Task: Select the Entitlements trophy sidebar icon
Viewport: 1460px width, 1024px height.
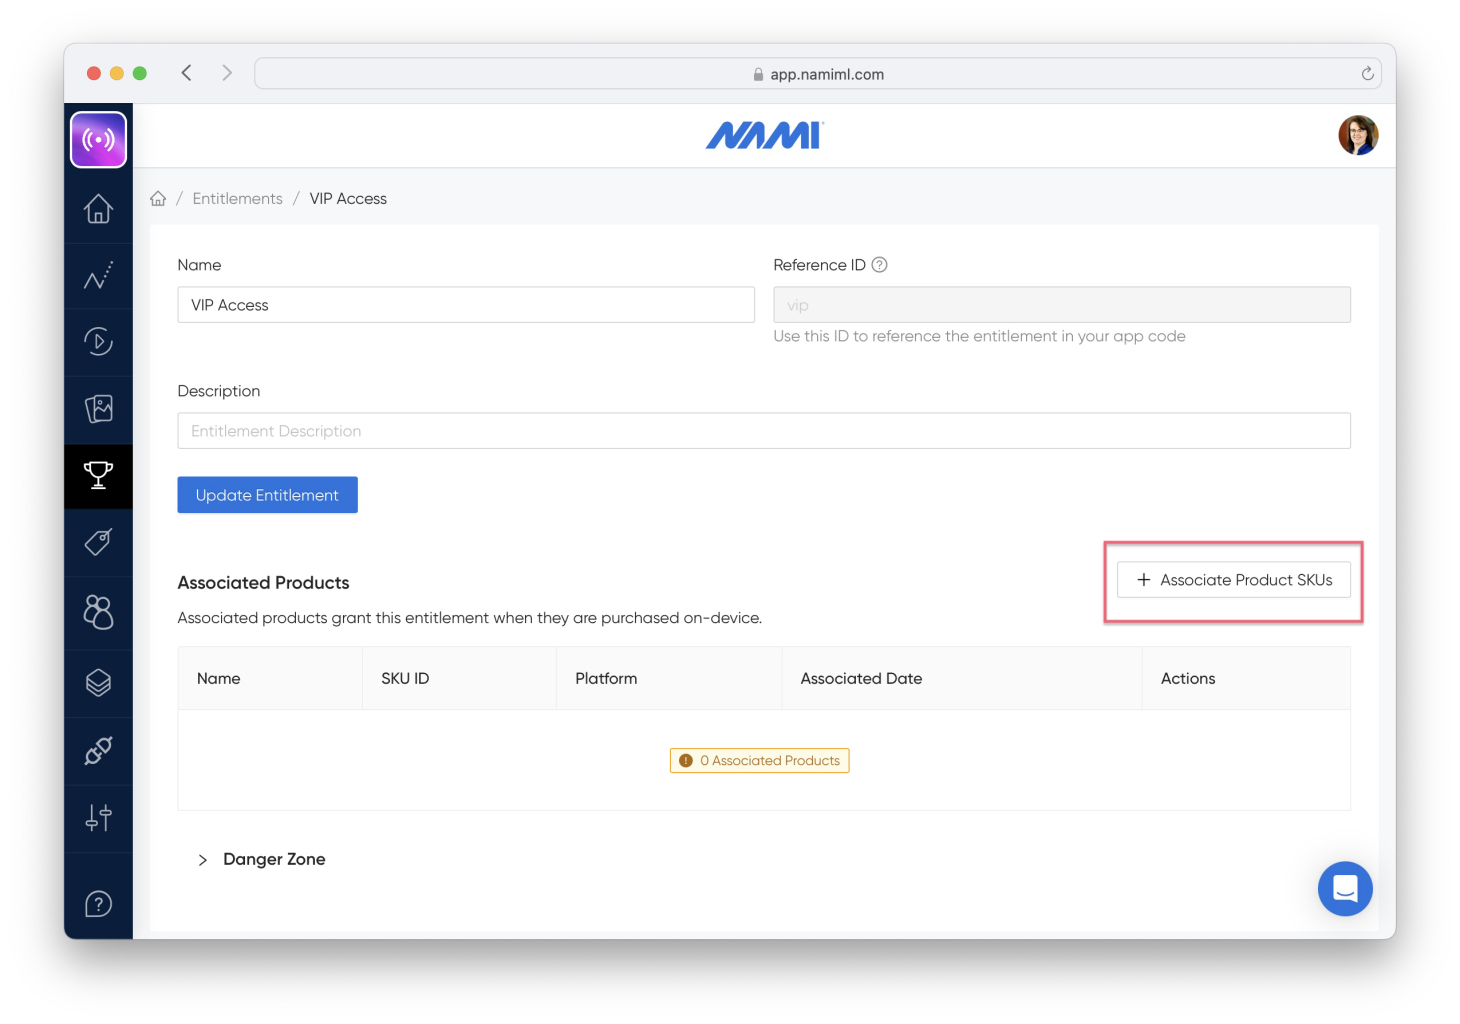Action: [98, 475]
